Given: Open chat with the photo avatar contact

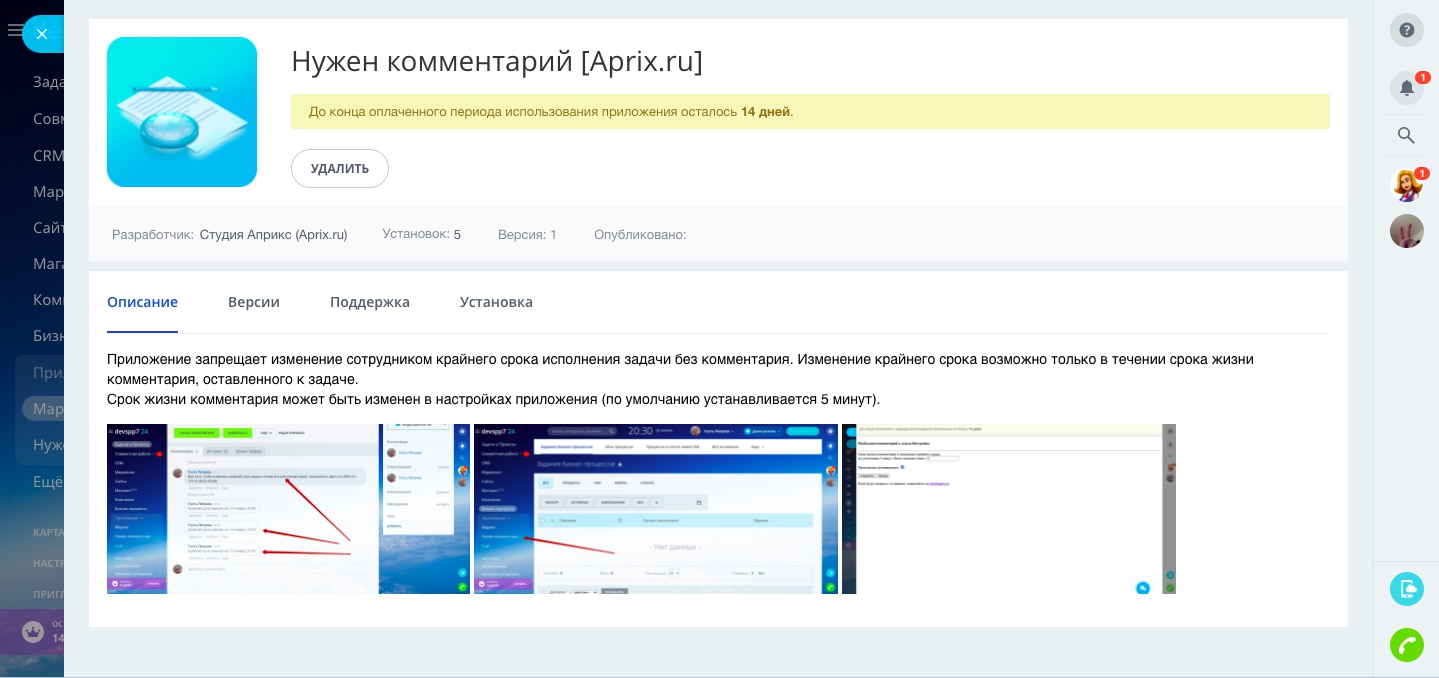Looking at the screenshot, I should tap(1406, 231).
